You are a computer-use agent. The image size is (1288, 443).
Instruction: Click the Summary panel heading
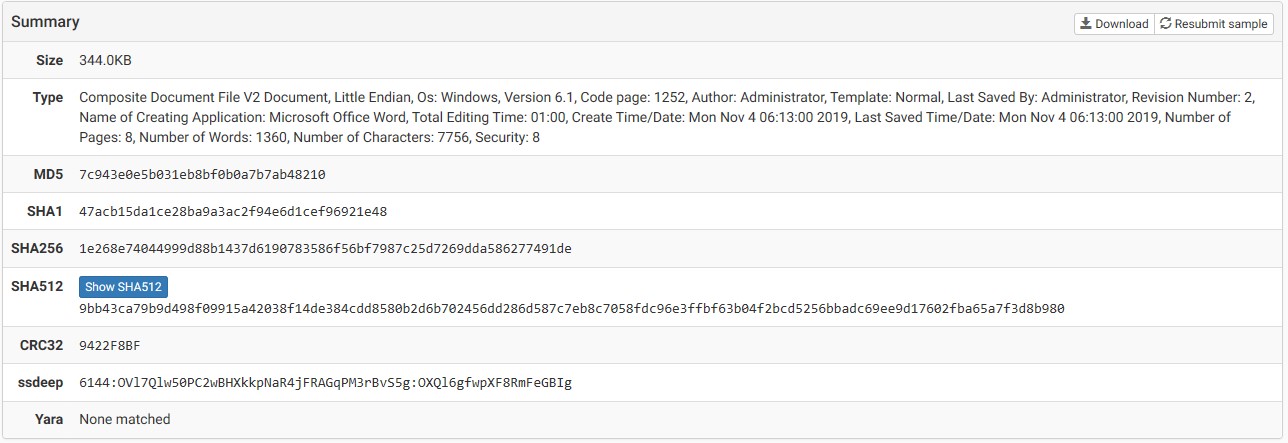pos(45,22)
